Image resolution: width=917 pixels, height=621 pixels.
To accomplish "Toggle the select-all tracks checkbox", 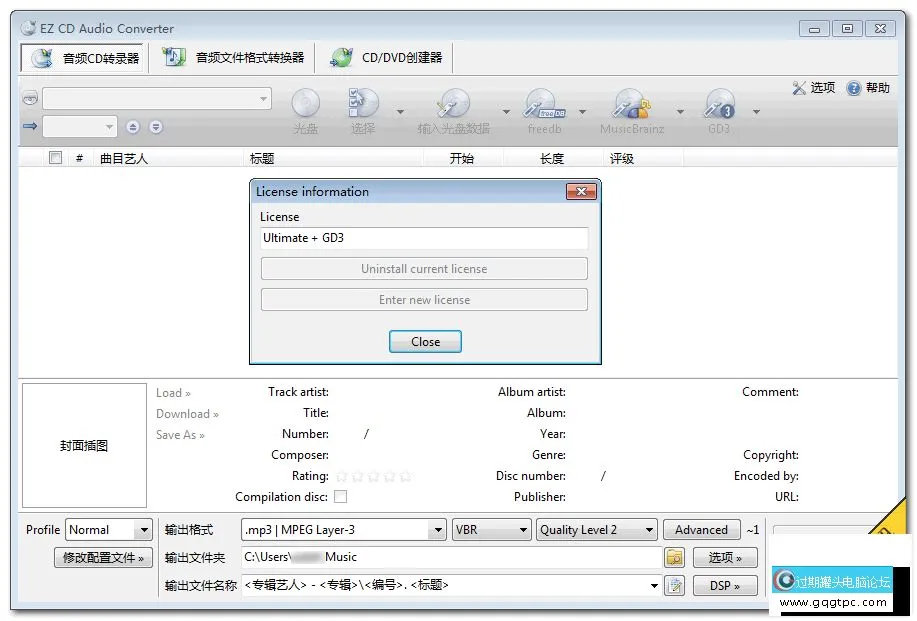I will [56, 158].
